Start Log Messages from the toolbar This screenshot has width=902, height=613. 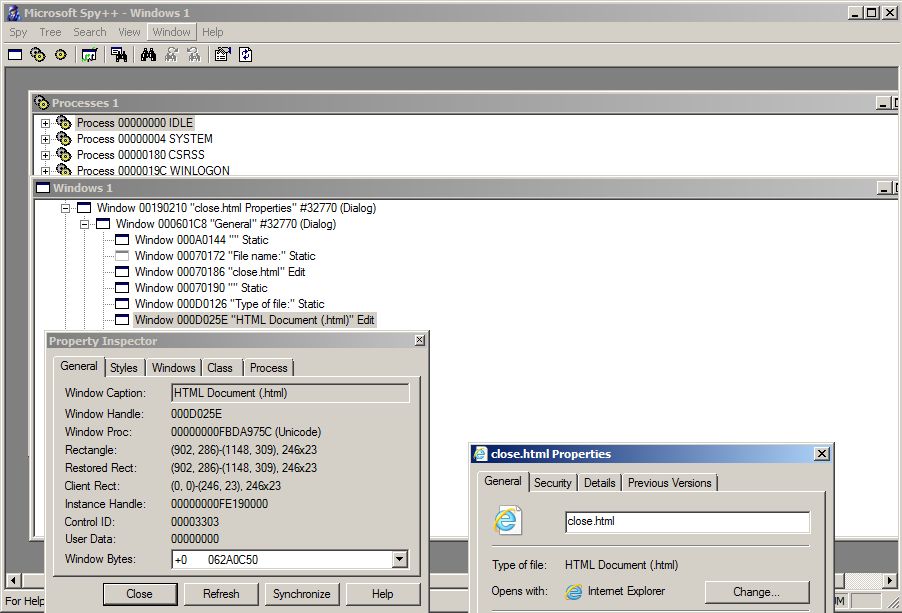tap(89, 55)
